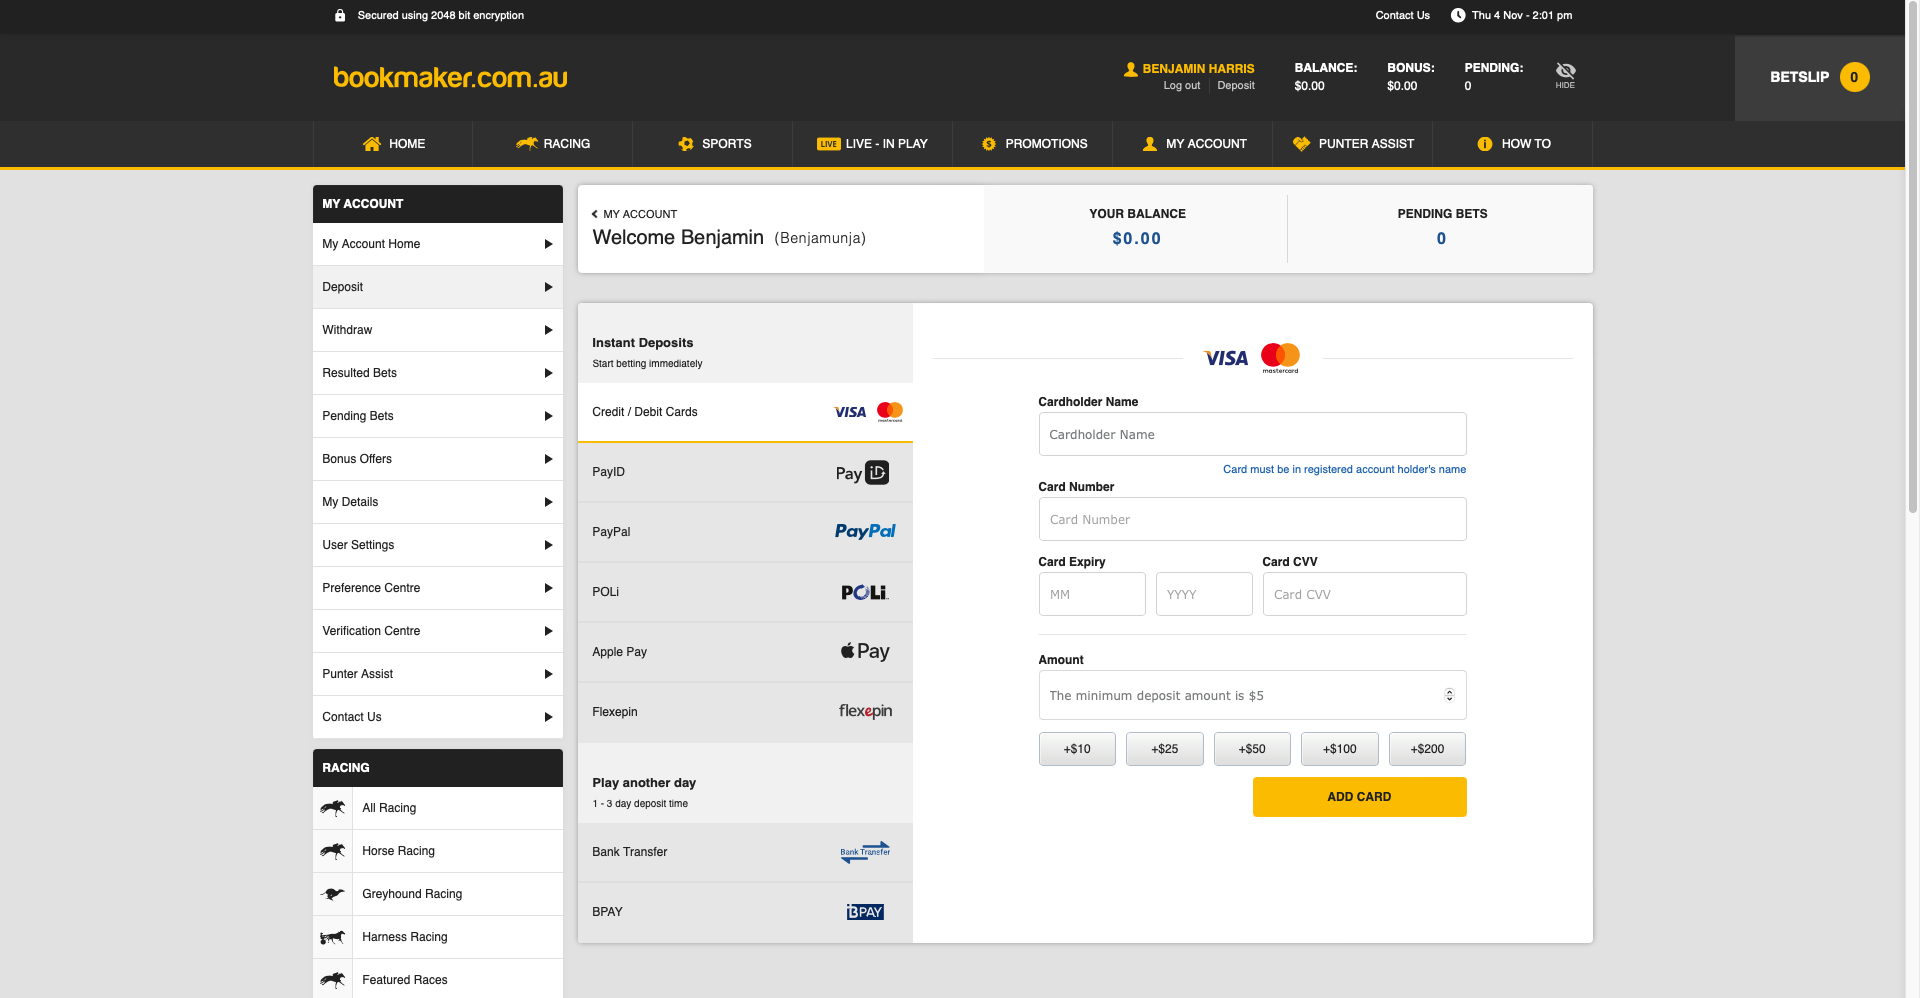The image size is (1920, 998).
Task: Click the Visa logo above form
Action: [1226, 358]
